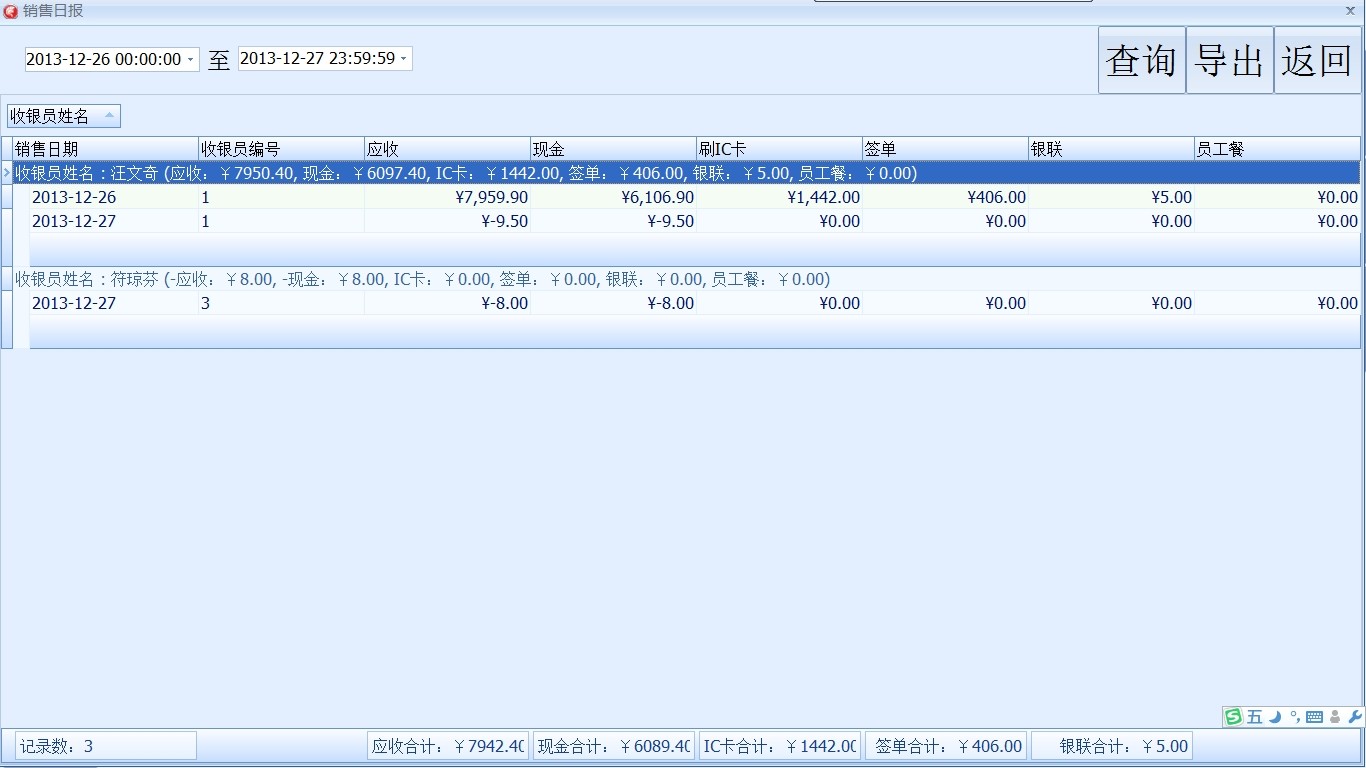This screenshot has width=1366, height=768.
Task: Click the ¥406.00 签单 cell
Action: click(945, 197)
